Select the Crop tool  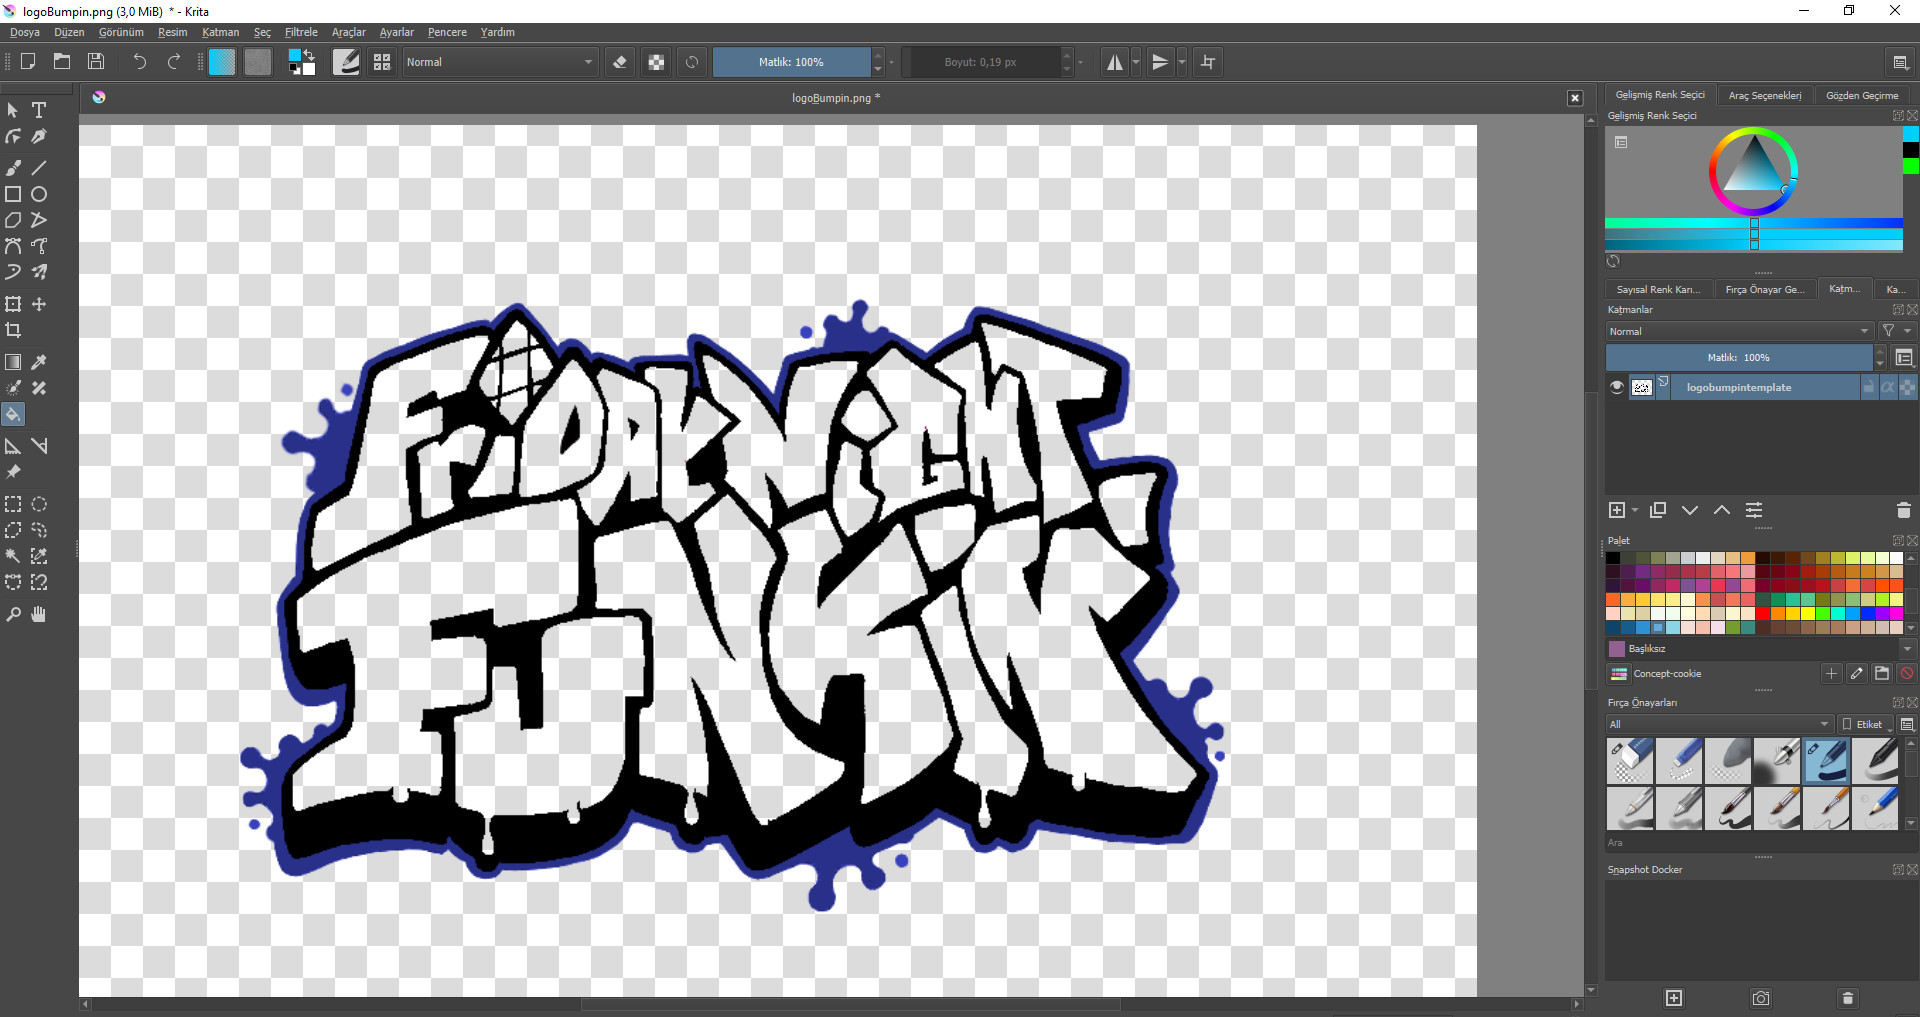coord(13,330)
